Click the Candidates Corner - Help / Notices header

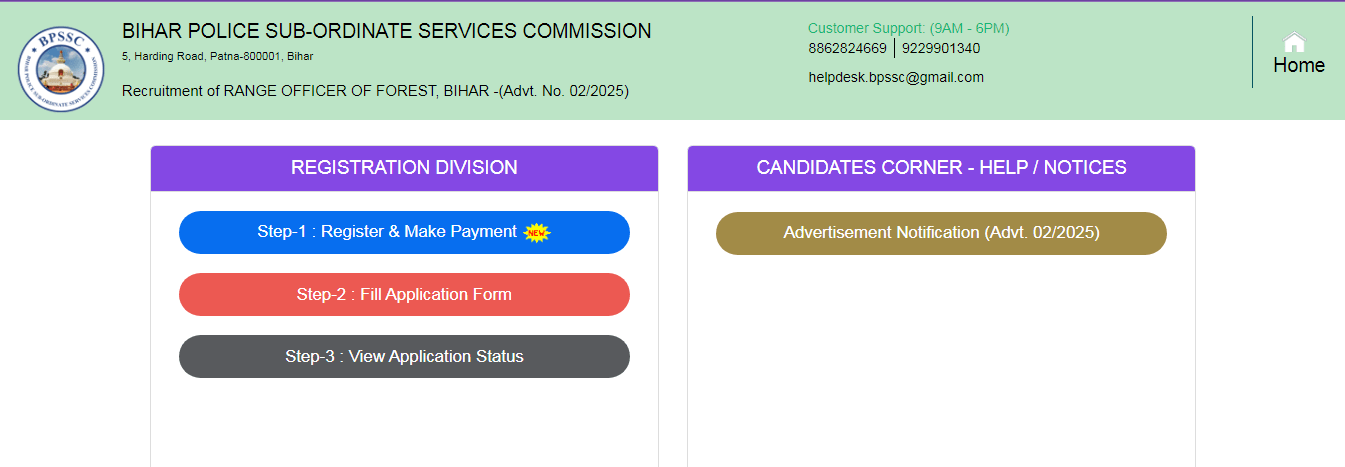pos(941,168)
